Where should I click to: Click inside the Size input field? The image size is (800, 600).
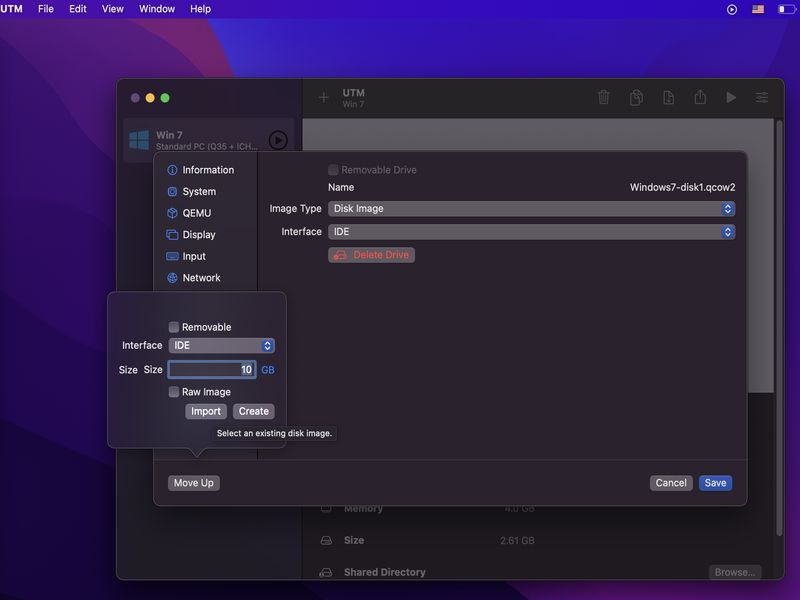pos(212,369)
